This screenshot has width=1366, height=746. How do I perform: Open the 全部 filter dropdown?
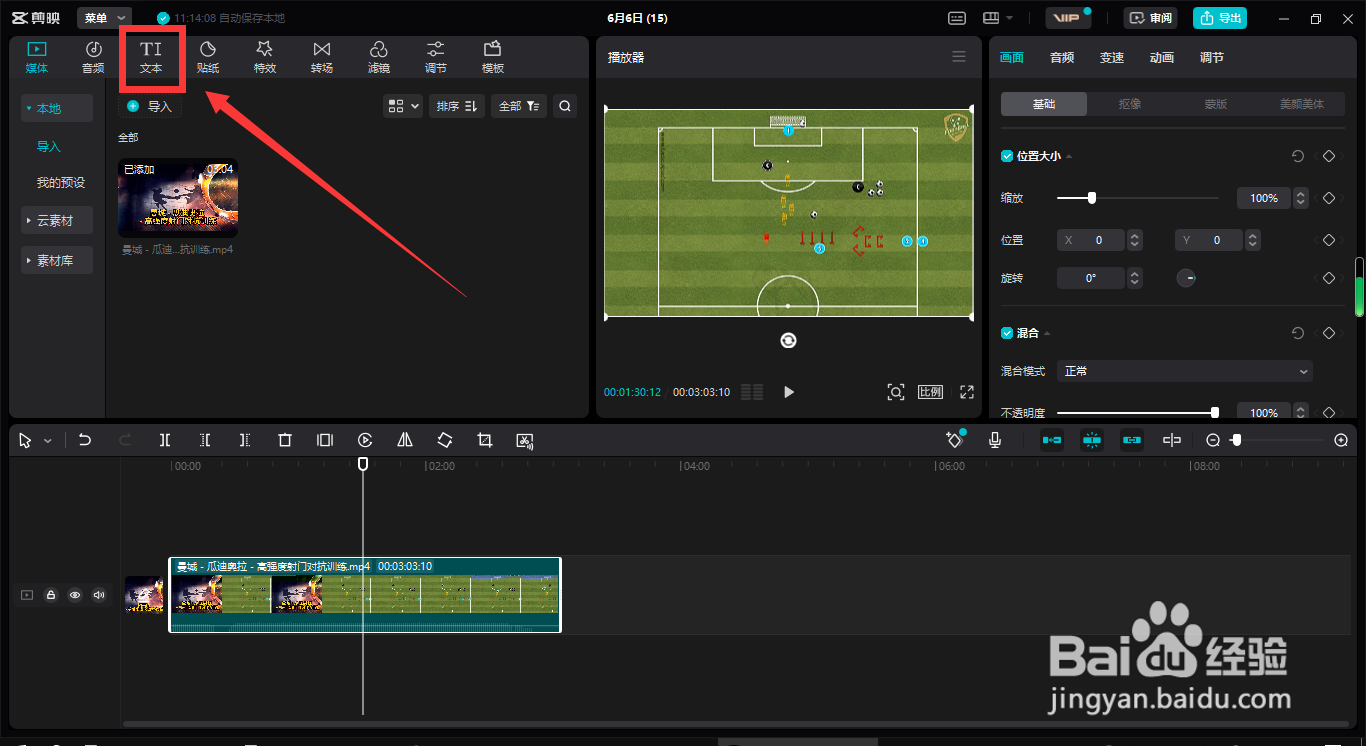519,106
